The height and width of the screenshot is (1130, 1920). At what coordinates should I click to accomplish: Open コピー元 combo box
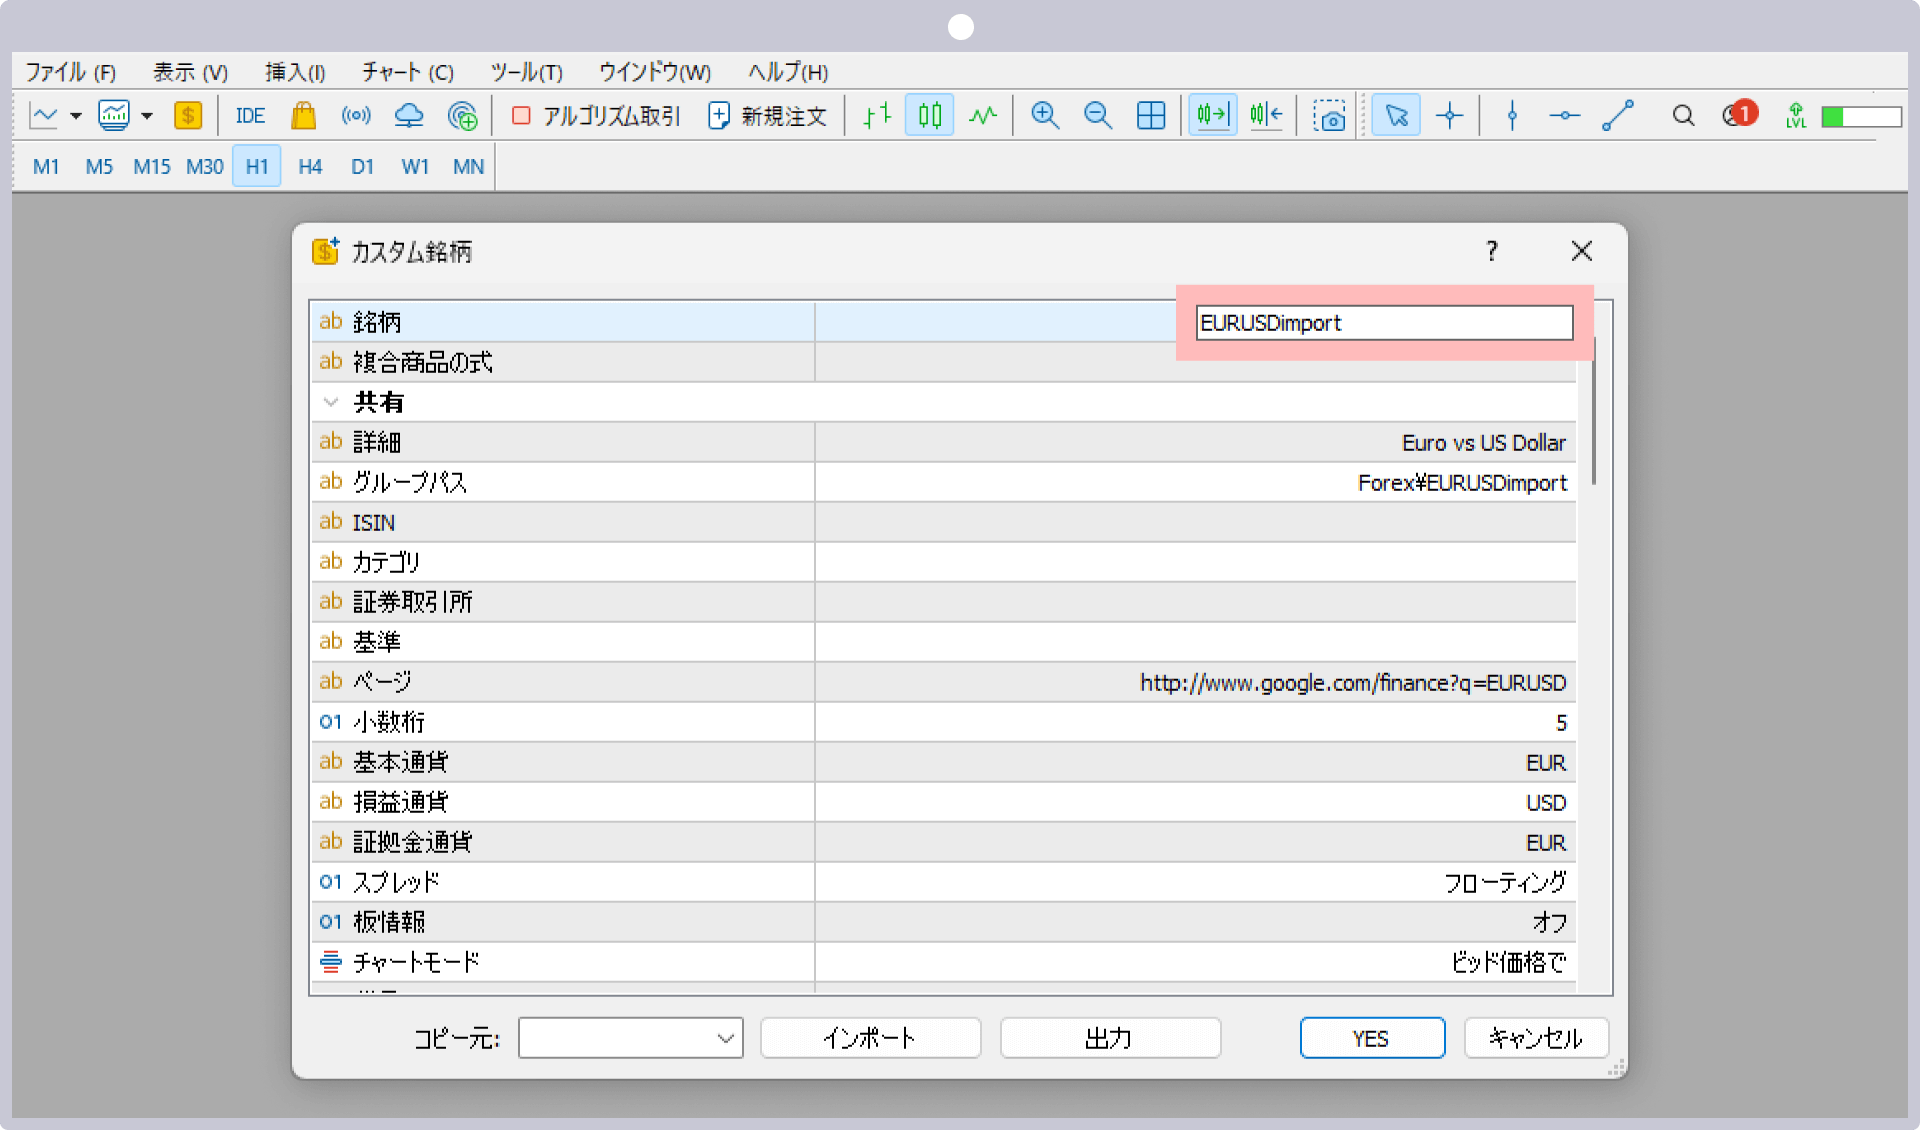pos(631,1038)
